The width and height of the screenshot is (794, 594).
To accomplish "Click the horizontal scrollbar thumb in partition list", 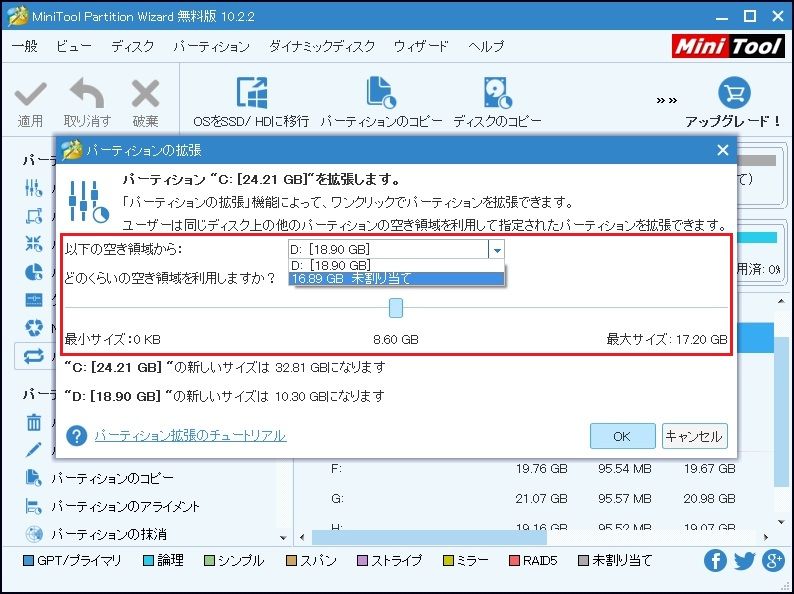I will click(429, 537).
